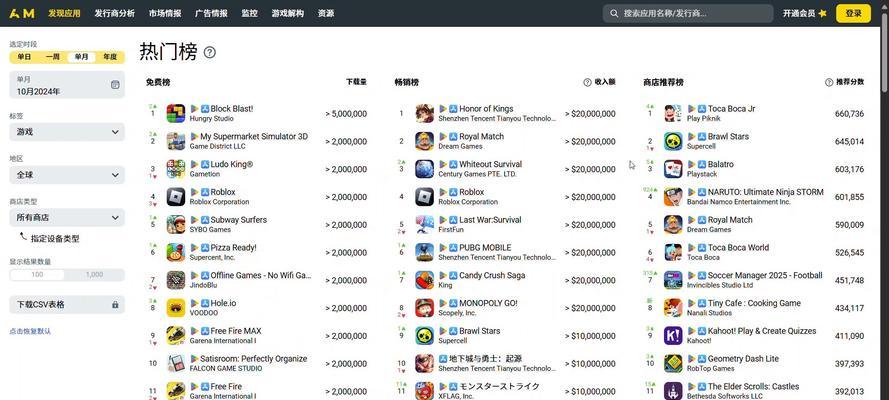
Task: Open the 10月2024年 month picker
Action: click(67, 85)
